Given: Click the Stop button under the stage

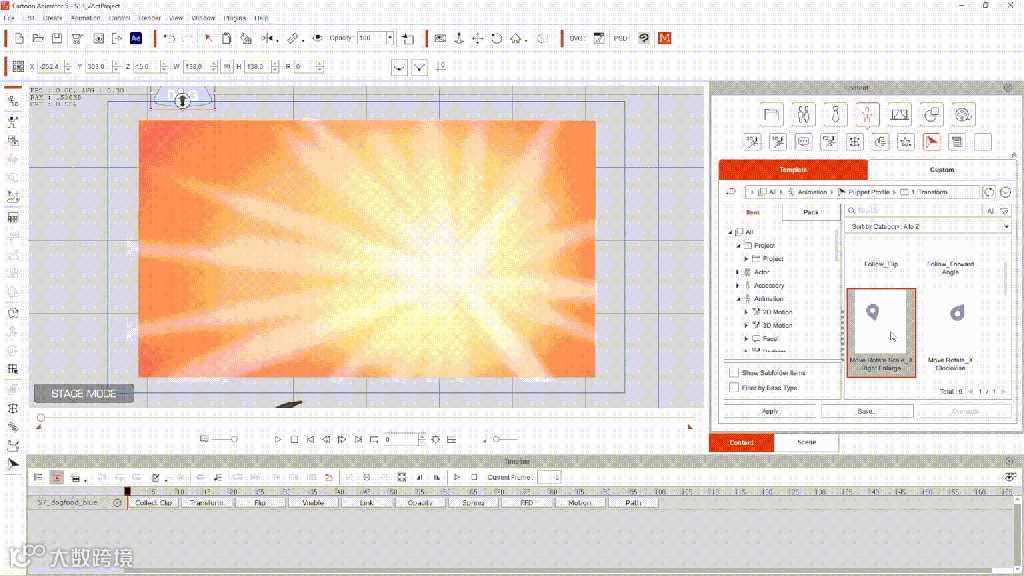Looking at the screenshot, I should click(x=295, y=439).
